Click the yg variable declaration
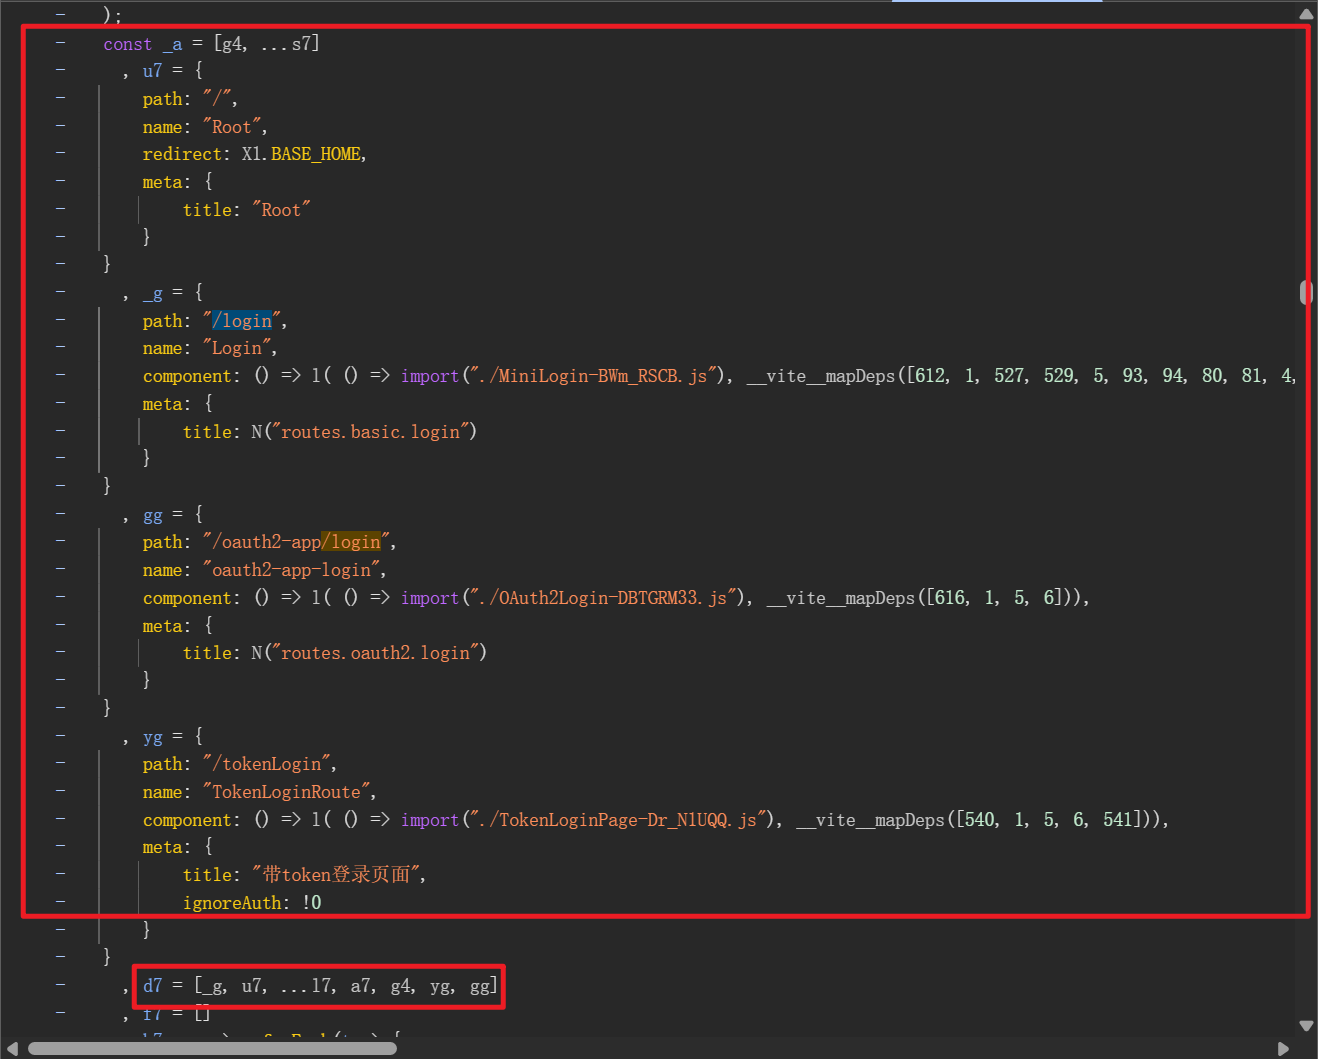The image size is (1318, 1059). 152,737
